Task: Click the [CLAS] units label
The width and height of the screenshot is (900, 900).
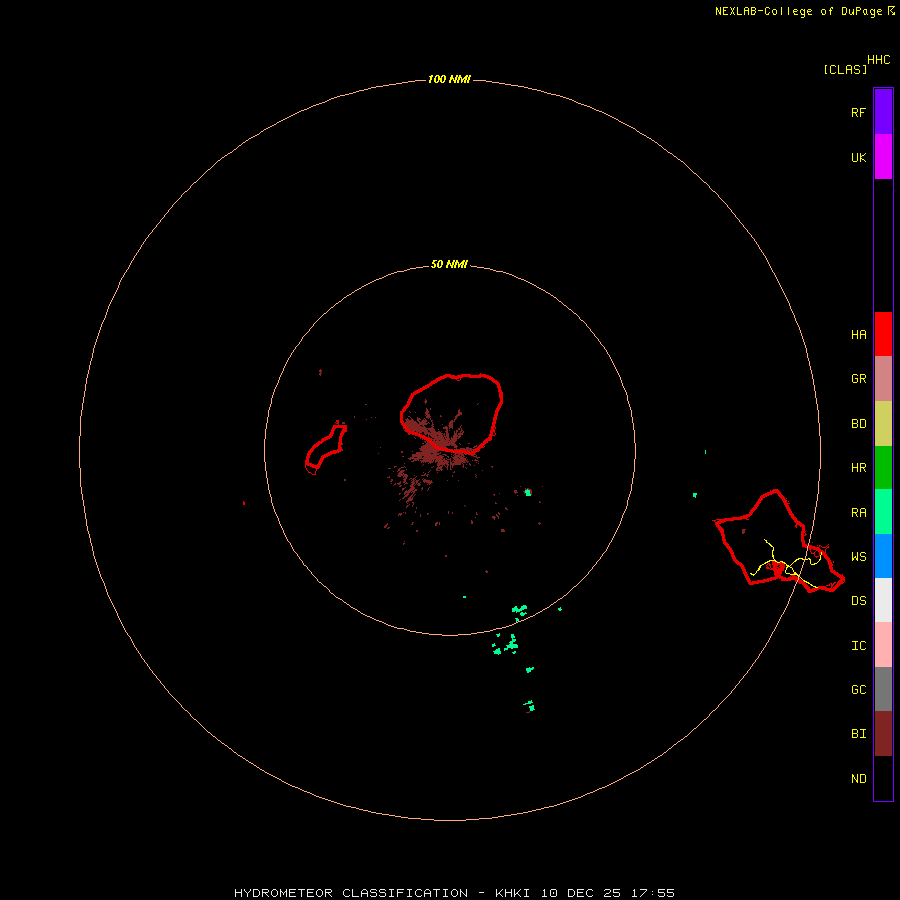Action: [845, 69]
